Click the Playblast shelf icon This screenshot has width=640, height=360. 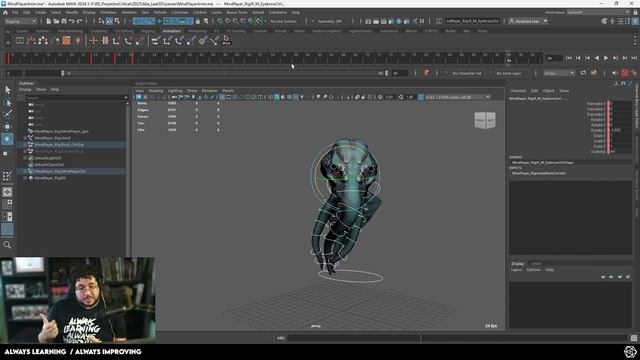[20, 40]
